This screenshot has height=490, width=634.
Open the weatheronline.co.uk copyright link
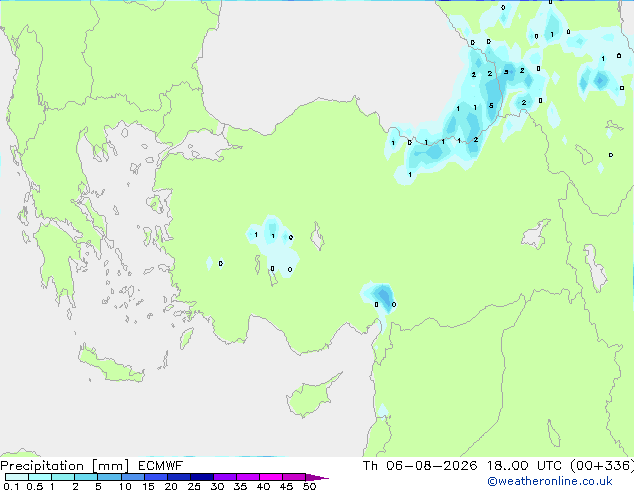[x=550, y=481]
